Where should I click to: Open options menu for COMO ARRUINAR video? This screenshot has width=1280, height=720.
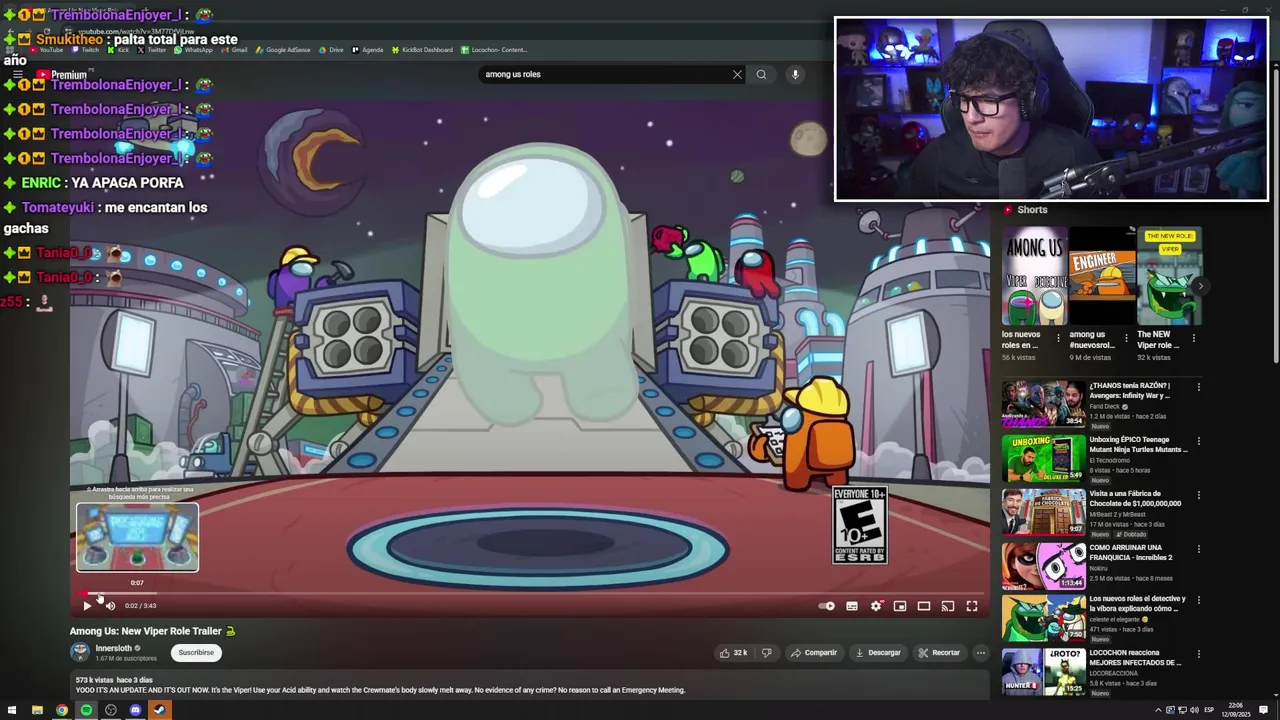click(x=1198, y=550)
